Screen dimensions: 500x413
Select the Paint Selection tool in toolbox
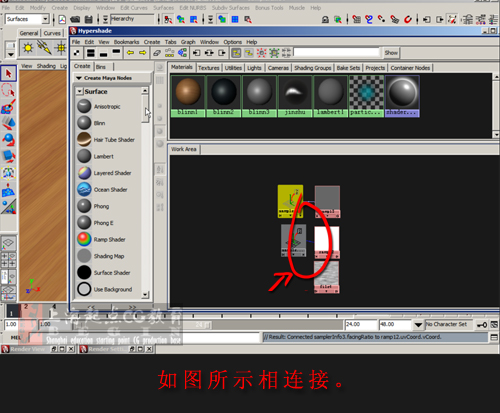(8, 107)
